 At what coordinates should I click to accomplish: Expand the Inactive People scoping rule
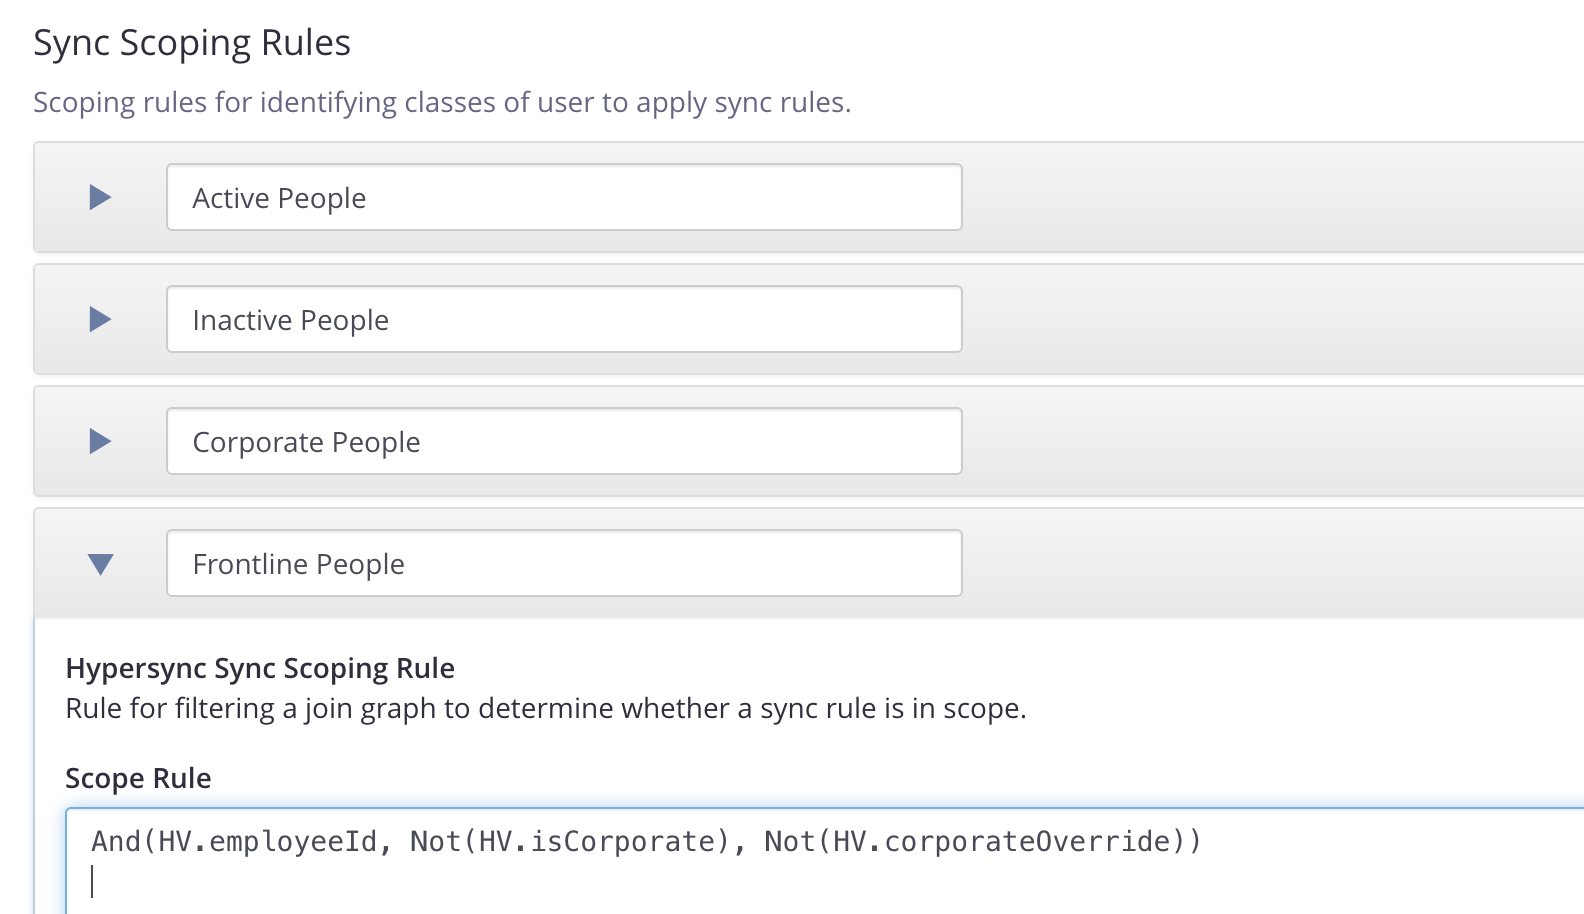click(x=100, y=319)
